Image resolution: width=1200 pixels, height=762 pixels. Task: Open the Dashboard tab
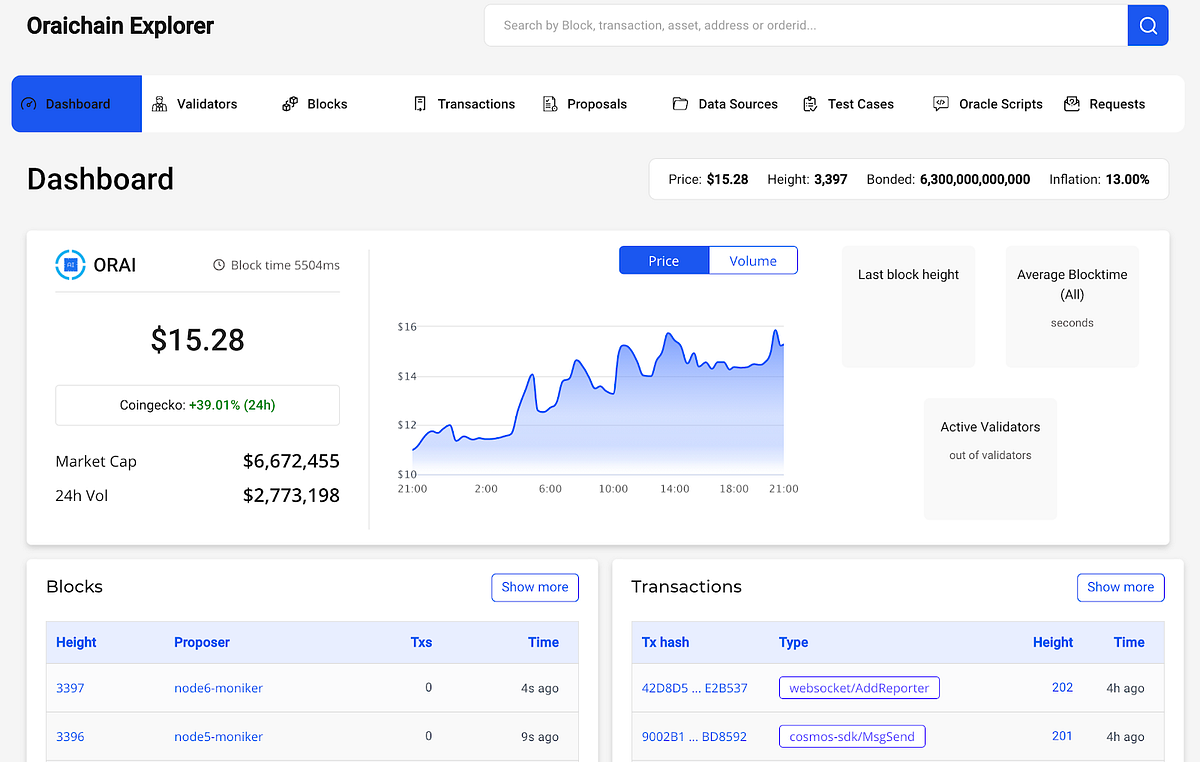[75, 103]
